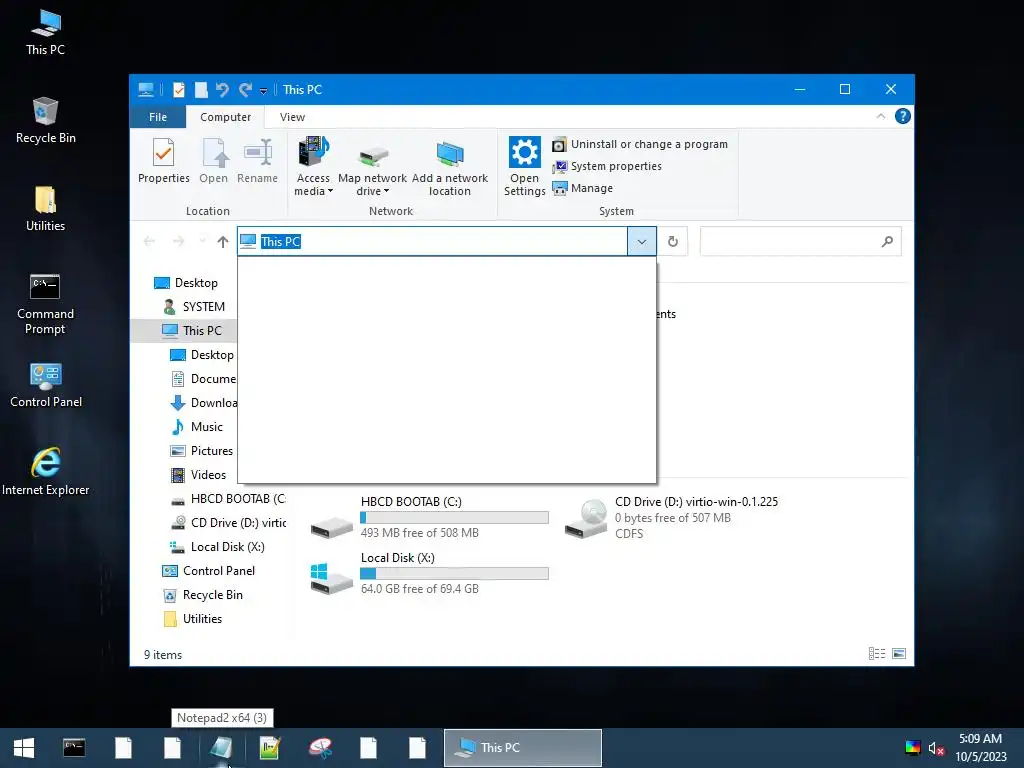Click the Forward navigation arrow
This screenshot has width=1024, height=768.
178,242
